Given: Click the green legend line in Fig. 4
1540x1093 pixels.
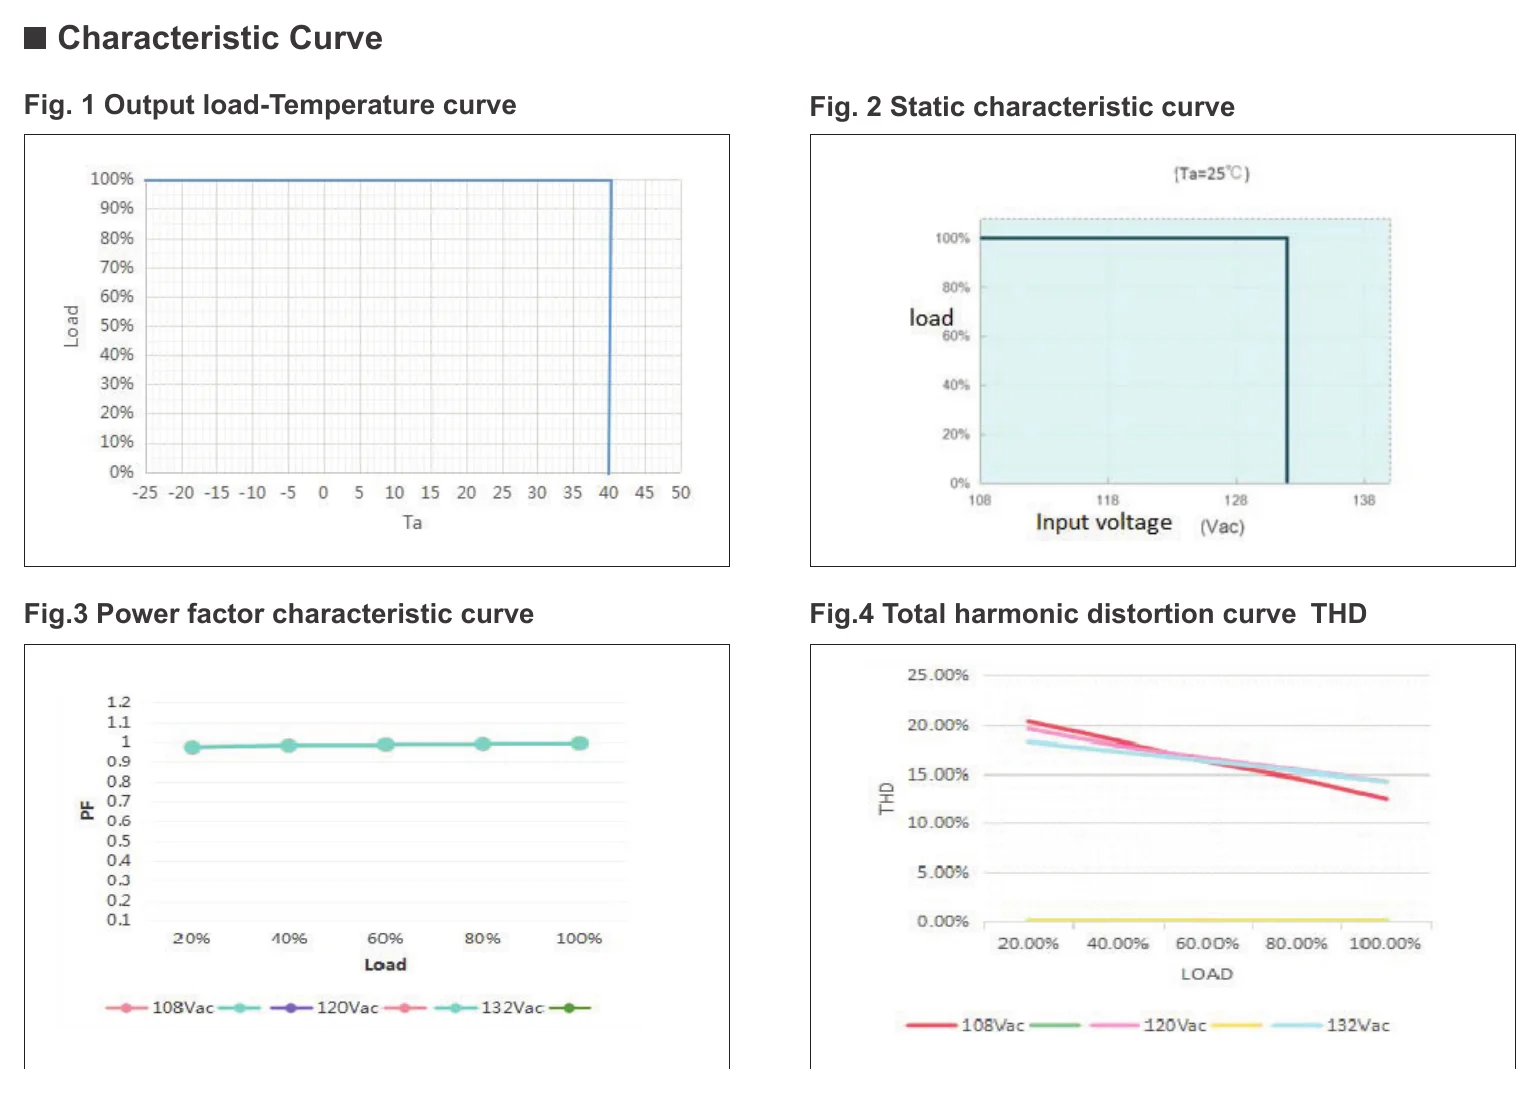Looking at the screenshot, I should (x=1054, y=1025).
